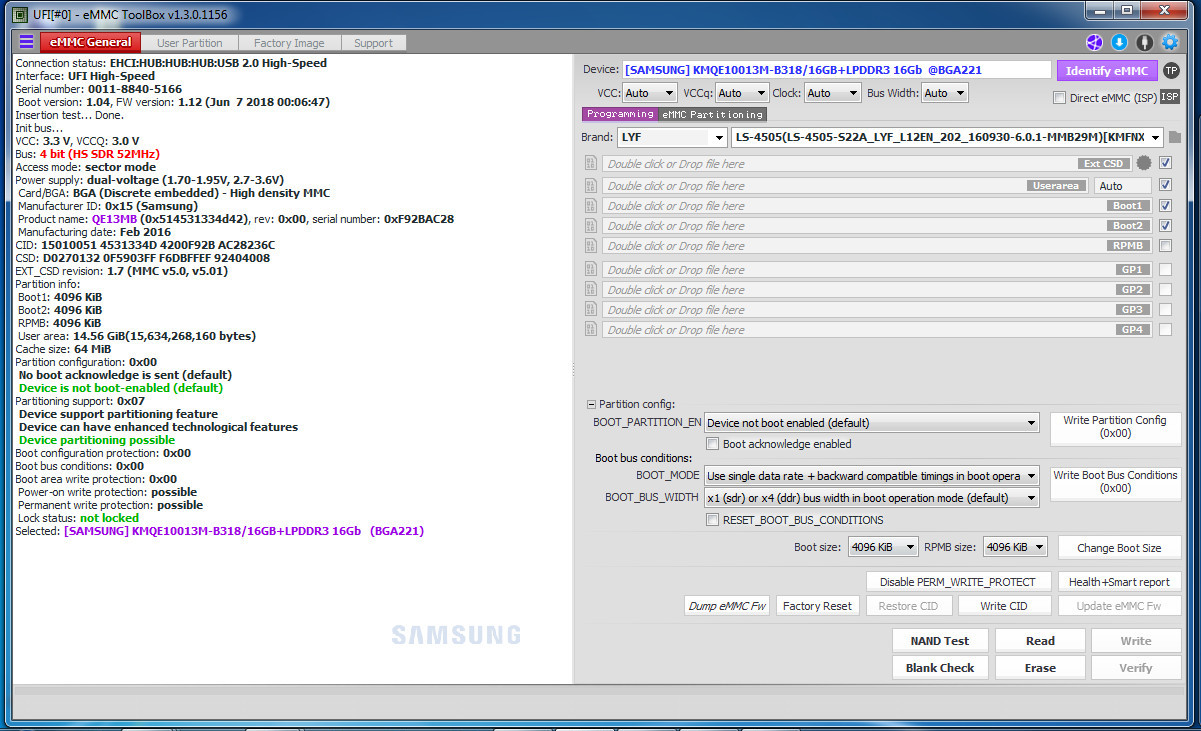Click the ISP pinout badge icon

coord(1169,97)
